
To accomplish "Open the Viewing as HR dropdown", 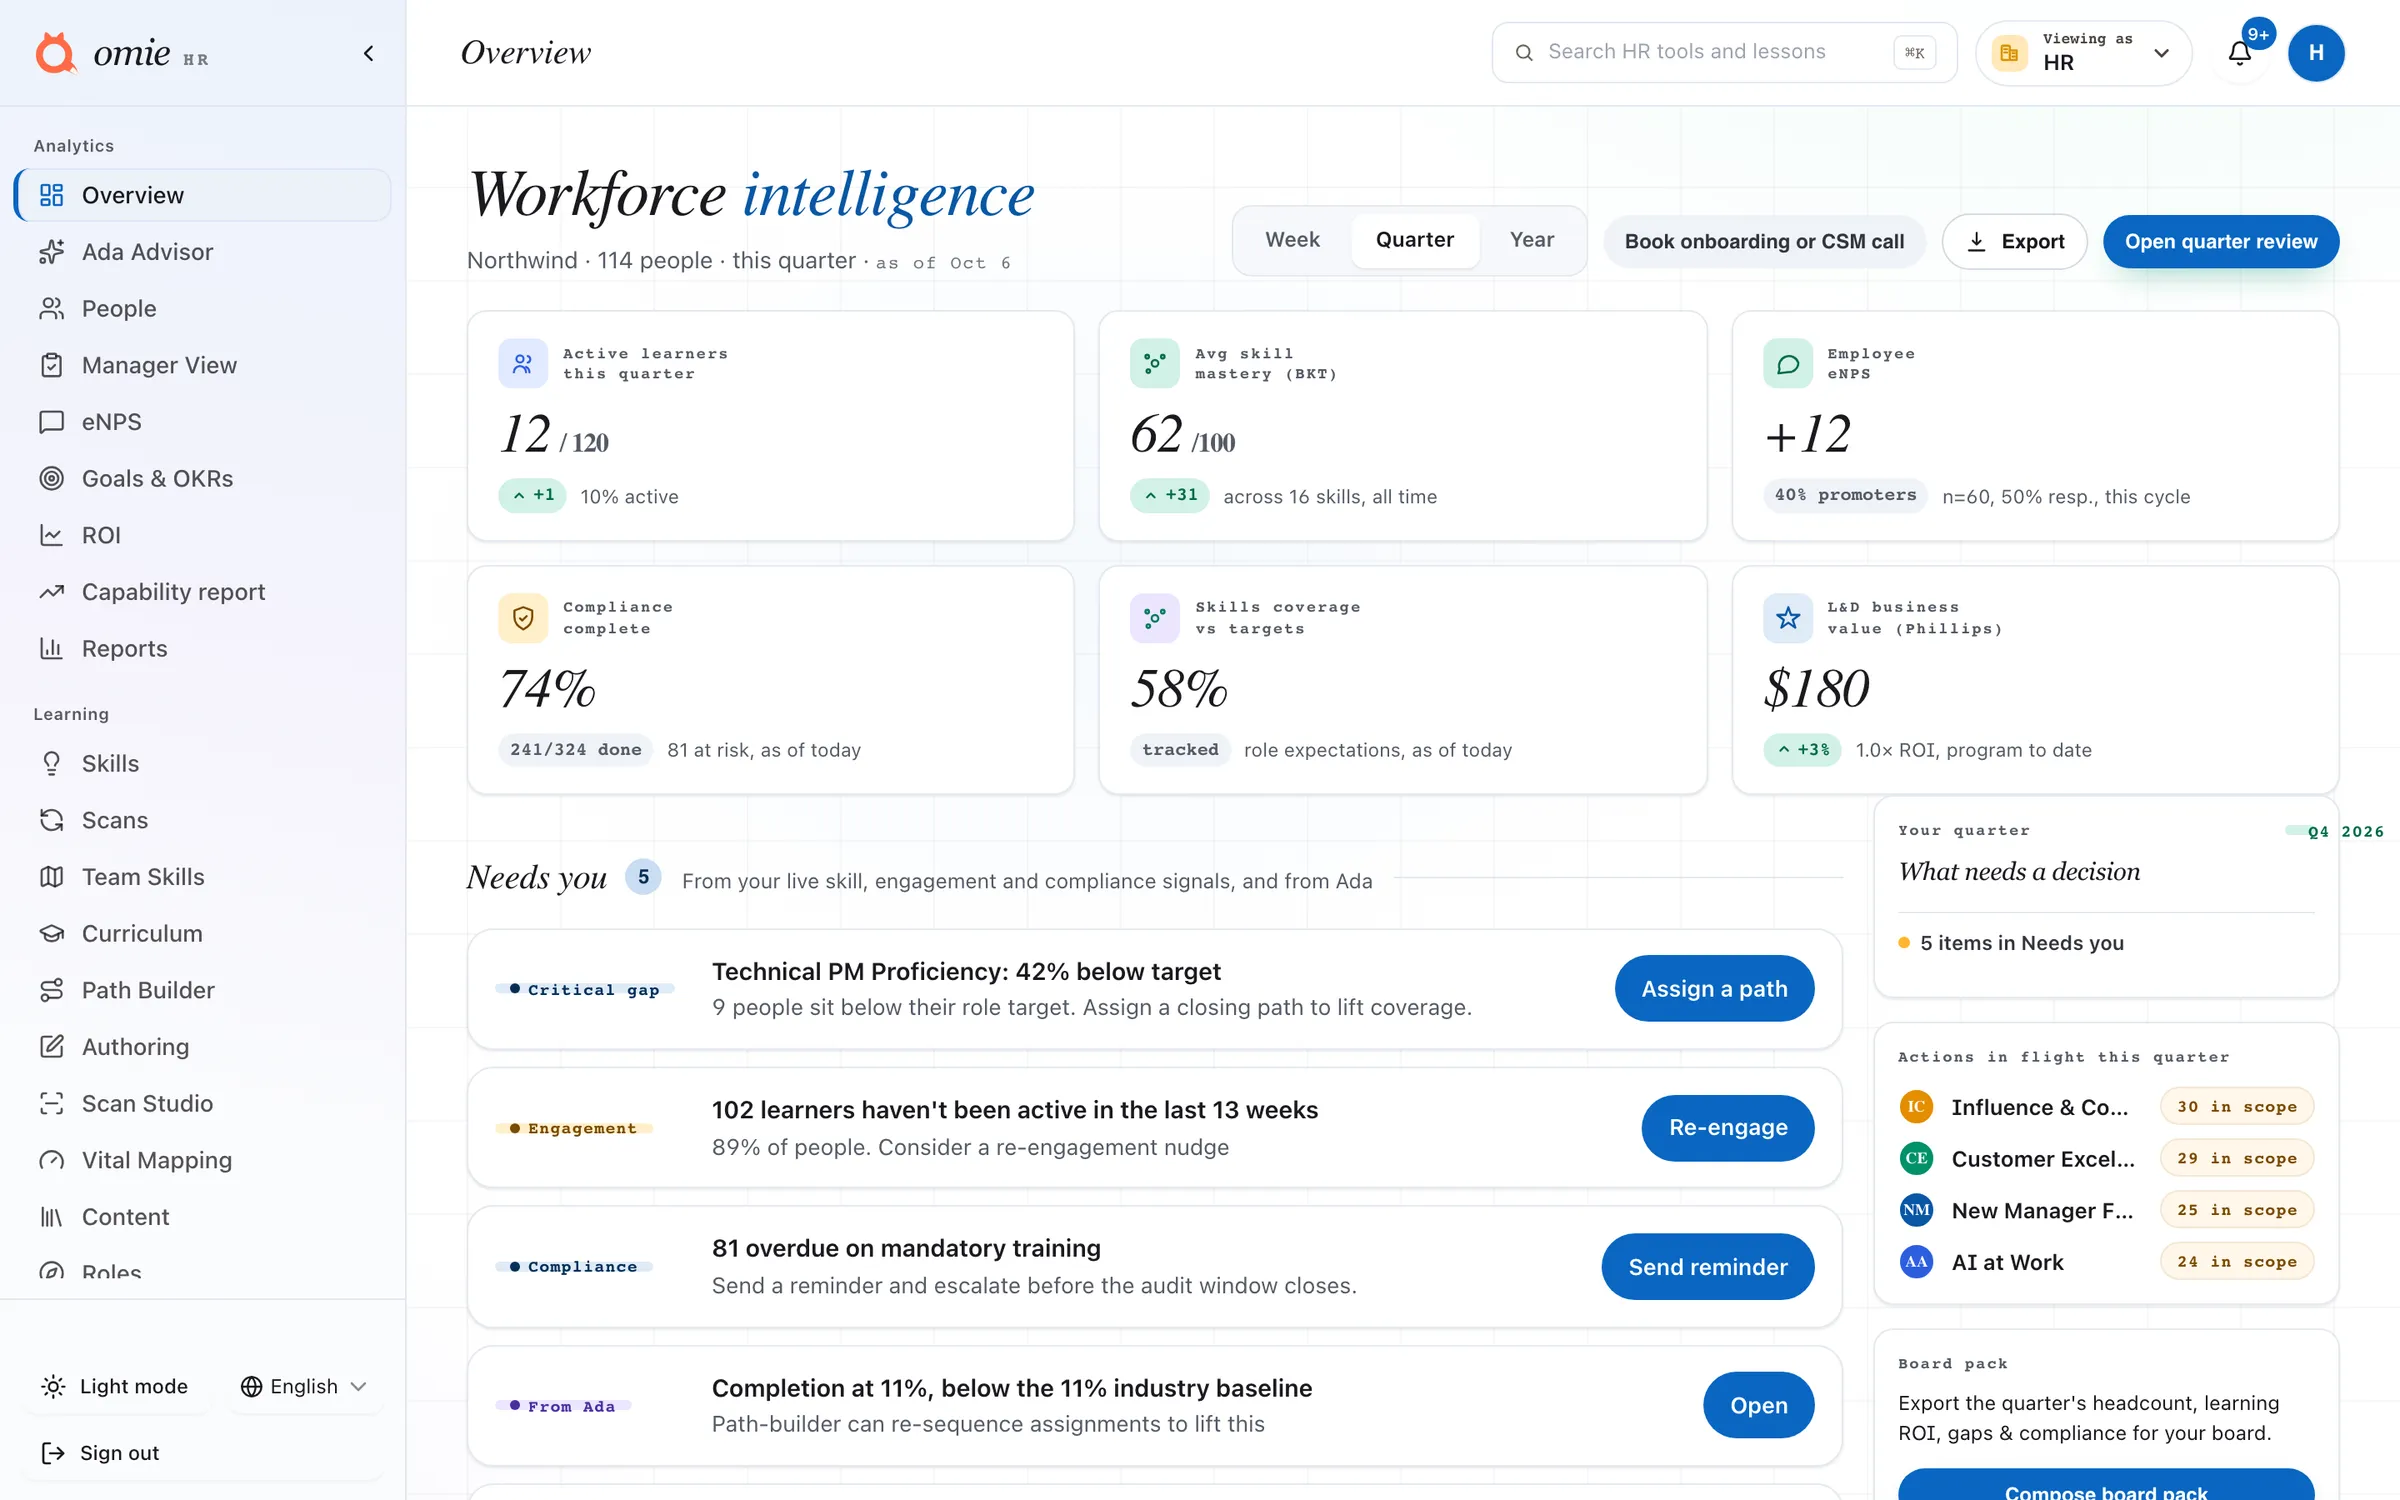I will point(2083,53).
